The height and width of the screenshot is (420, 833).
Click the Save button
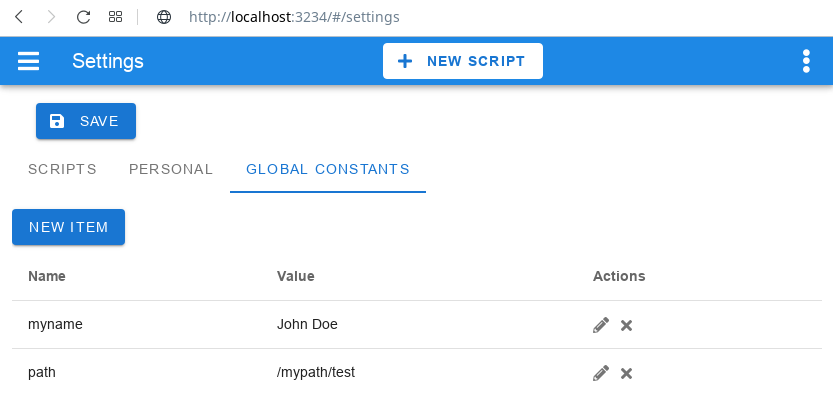point(86,121)
